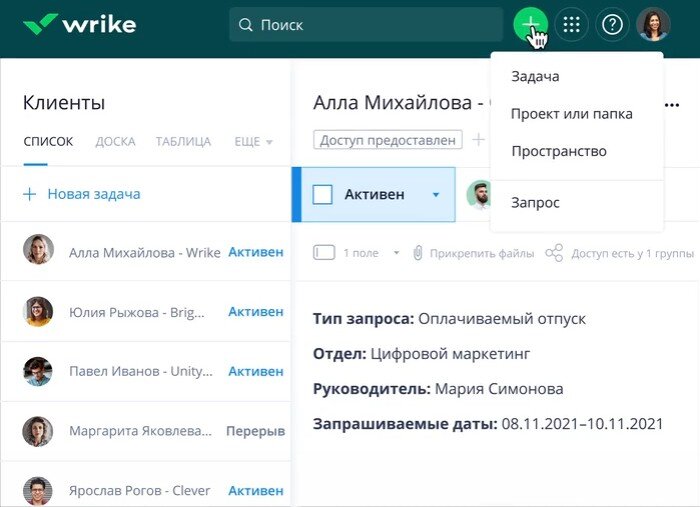Viewport: 700px width, 507px height.
Task: Click the paperclip attach icon
Action: coord(417,253)
